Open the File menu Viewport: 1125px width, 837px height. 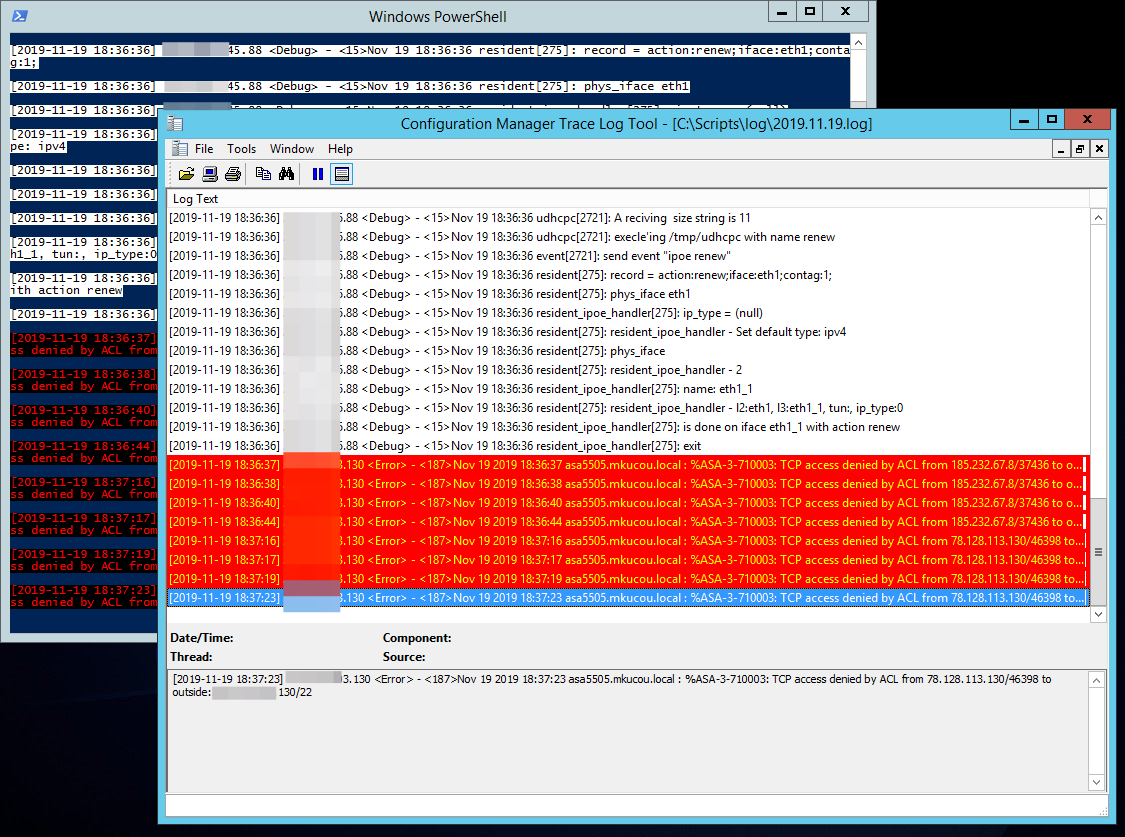tap(204, 149)
